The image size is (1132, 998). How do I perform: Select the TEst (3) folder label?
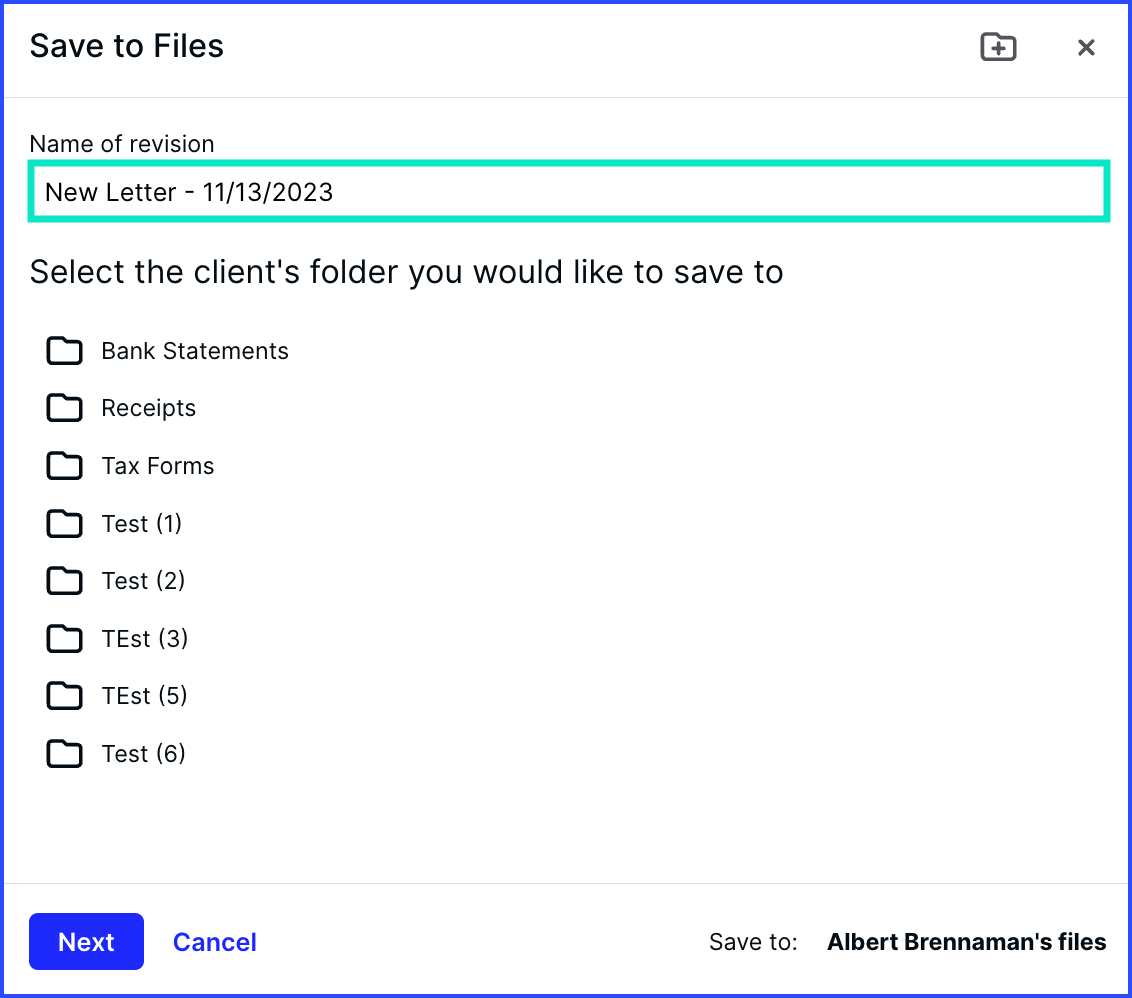point(145,639)
